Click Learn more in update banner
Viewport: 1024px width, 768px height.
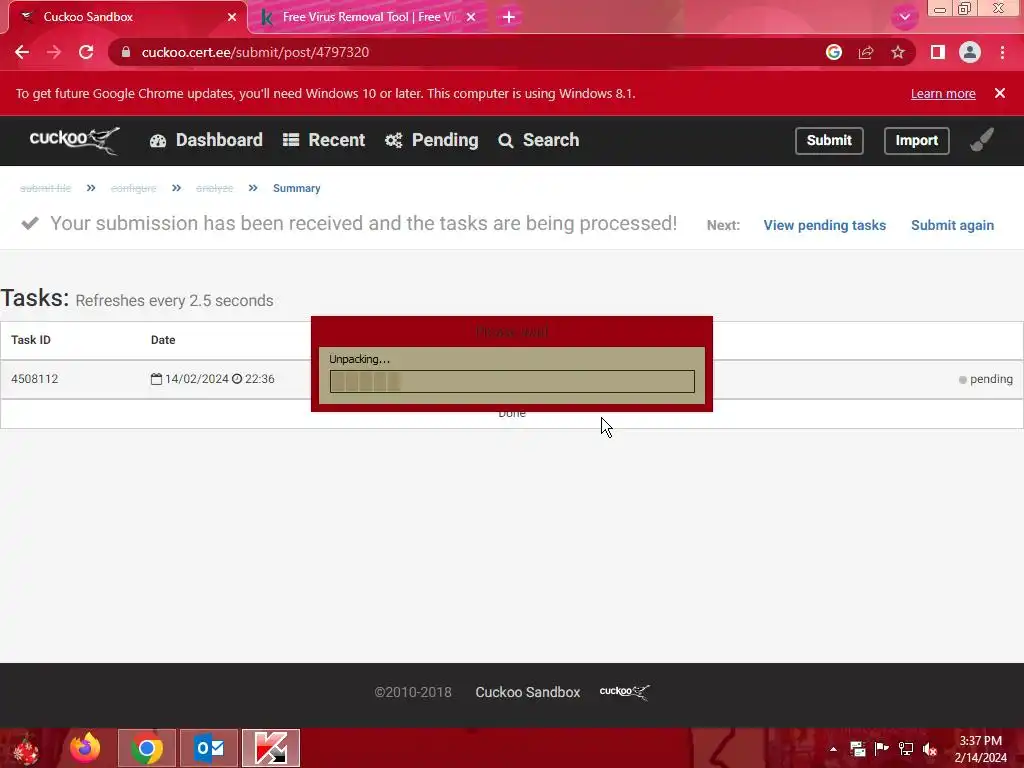(x=943, y=93)
